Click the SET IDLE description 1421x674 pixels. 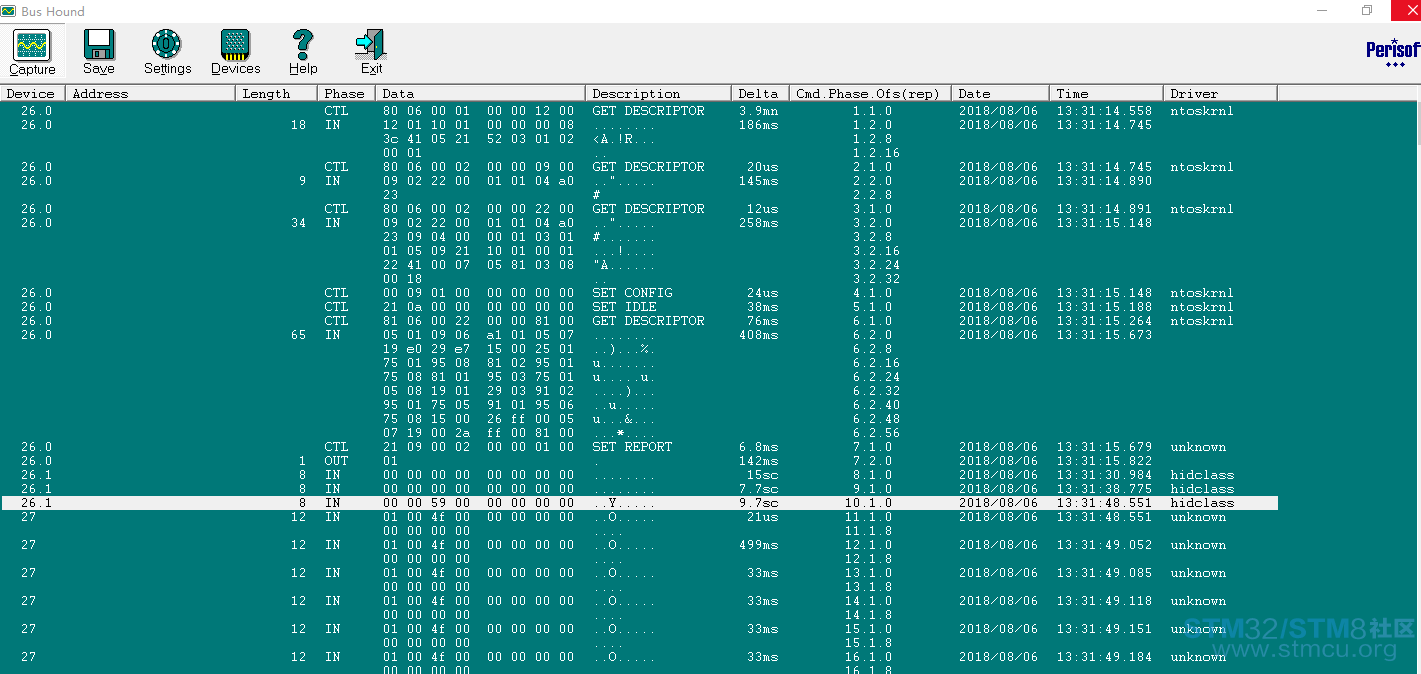tap(624, 307)
